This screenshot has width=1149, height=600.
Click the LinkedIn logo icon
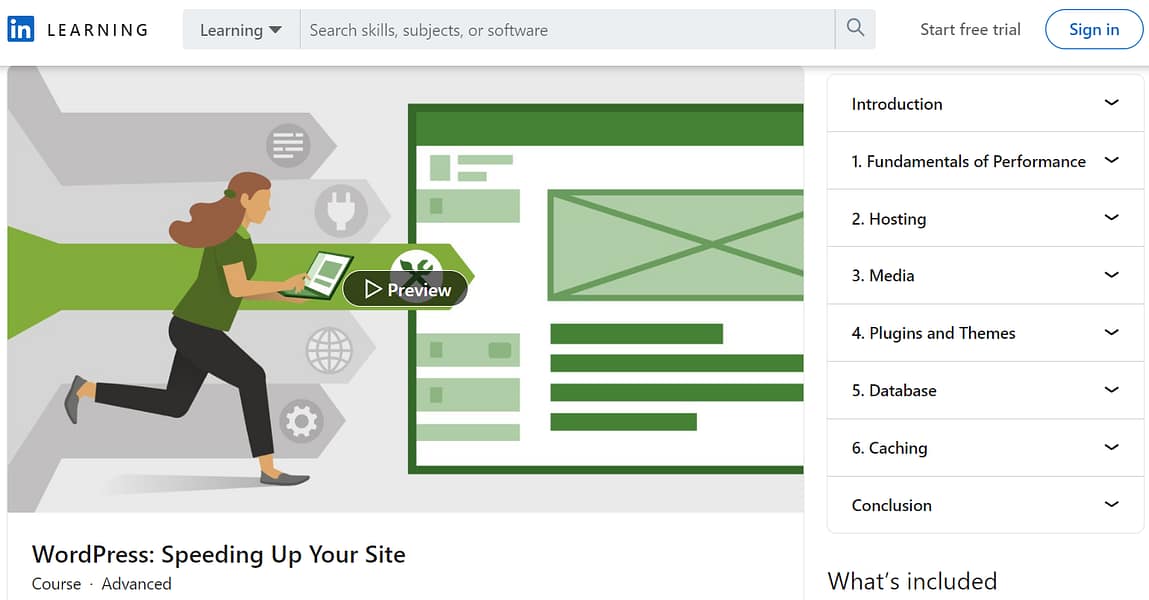point(20,28)
